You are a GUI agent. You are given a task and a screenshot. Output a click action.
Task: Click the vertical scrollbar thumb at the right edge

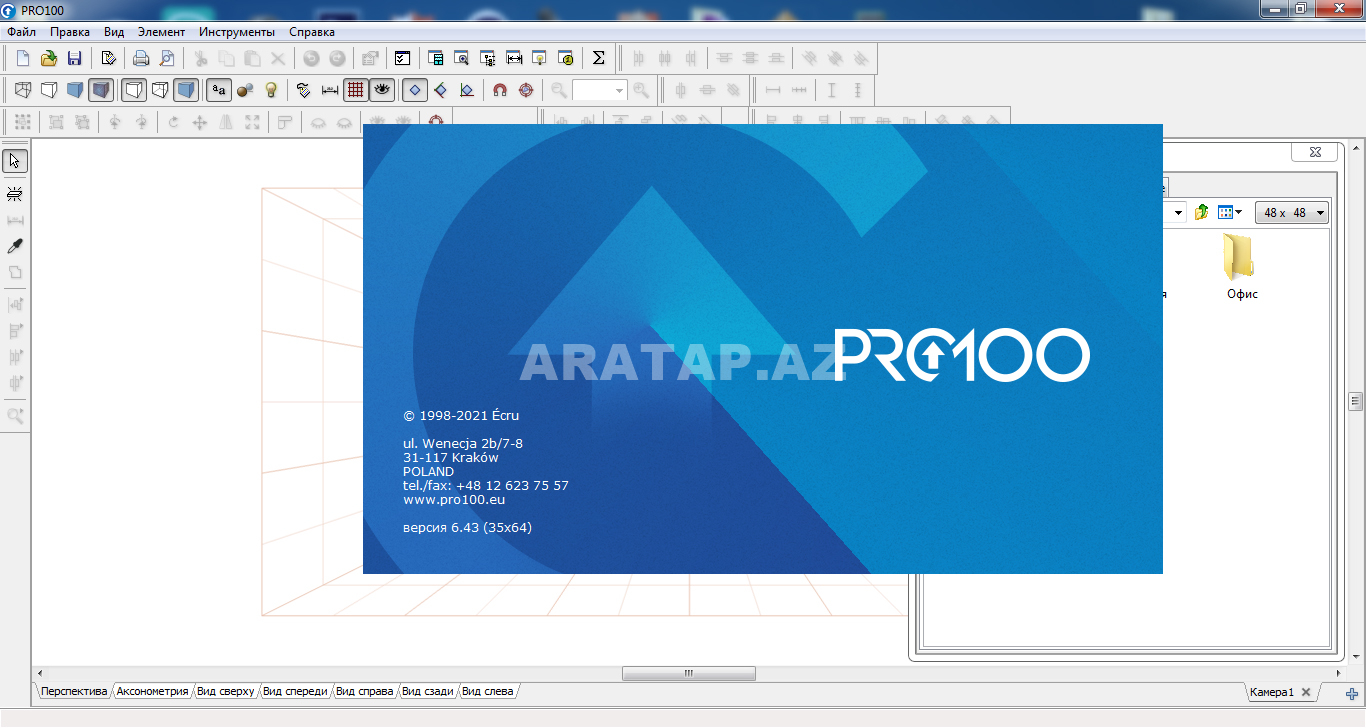pos(1356,401)
